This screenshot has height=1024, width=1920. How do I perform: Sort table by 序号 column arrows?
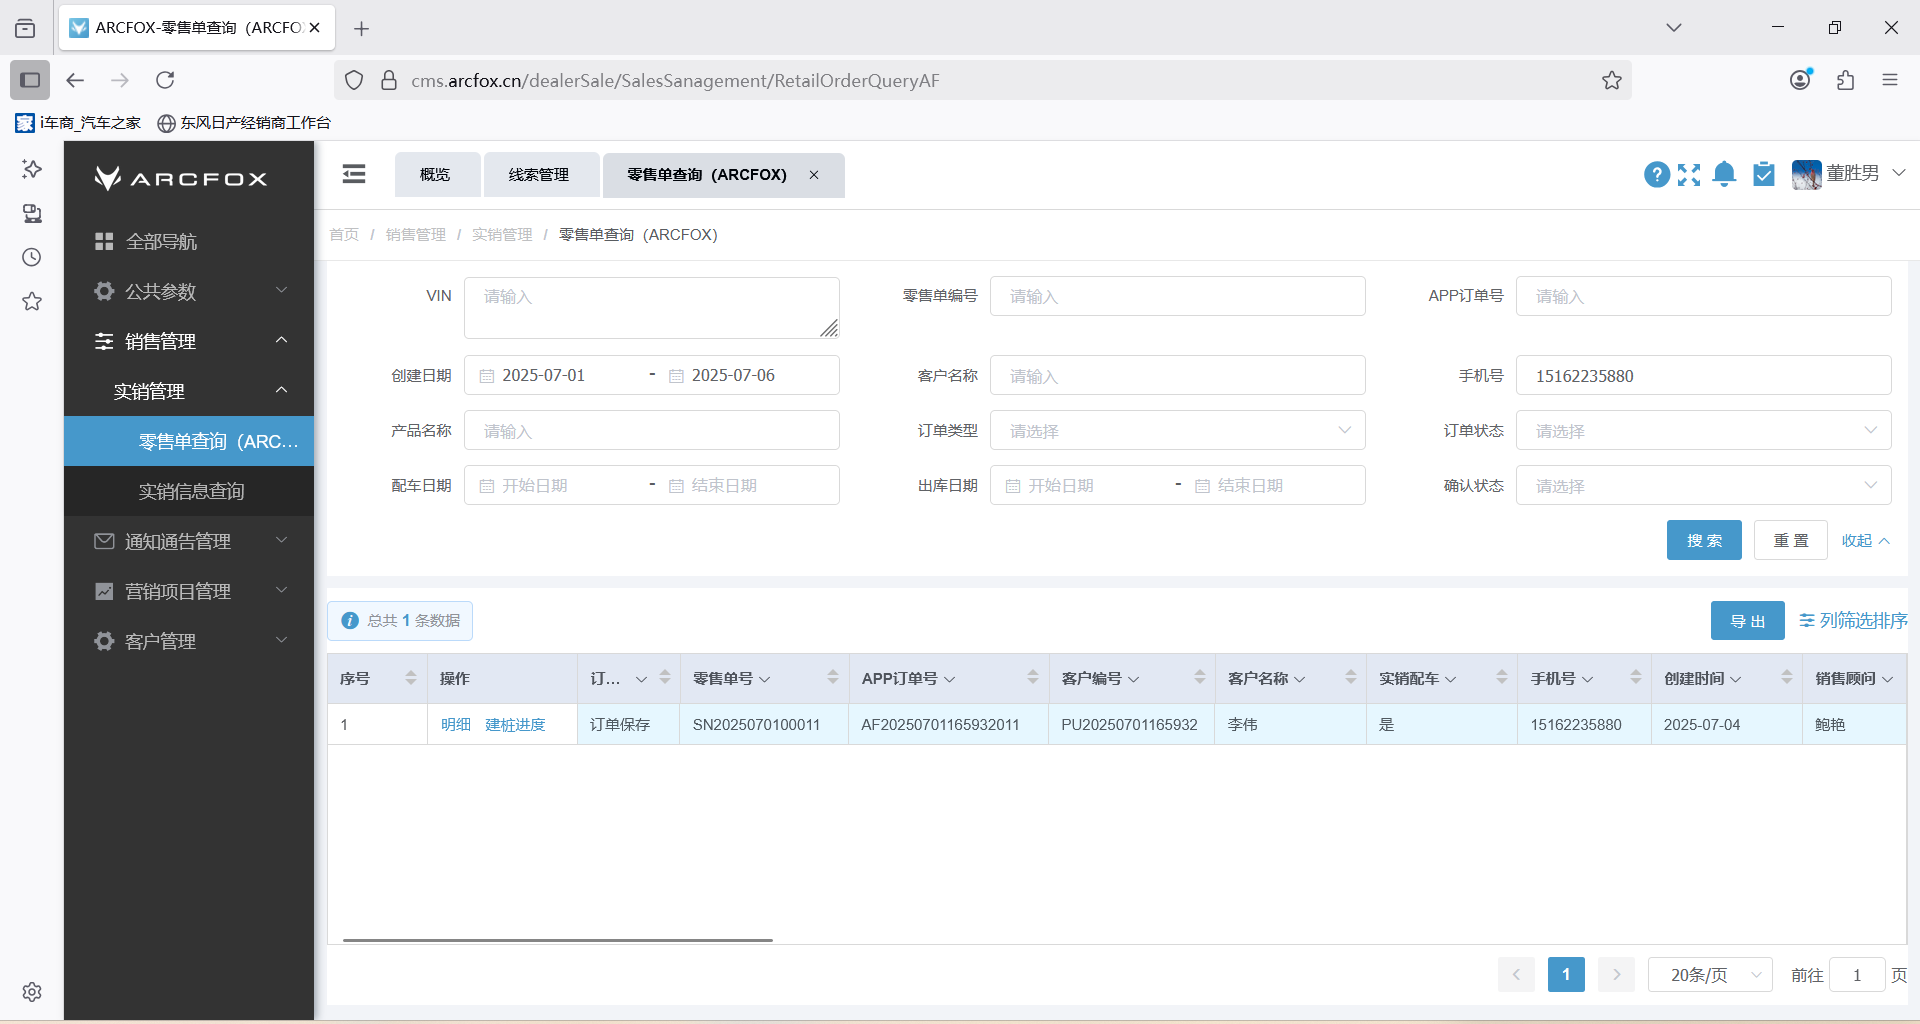click(x=411, y=678)
